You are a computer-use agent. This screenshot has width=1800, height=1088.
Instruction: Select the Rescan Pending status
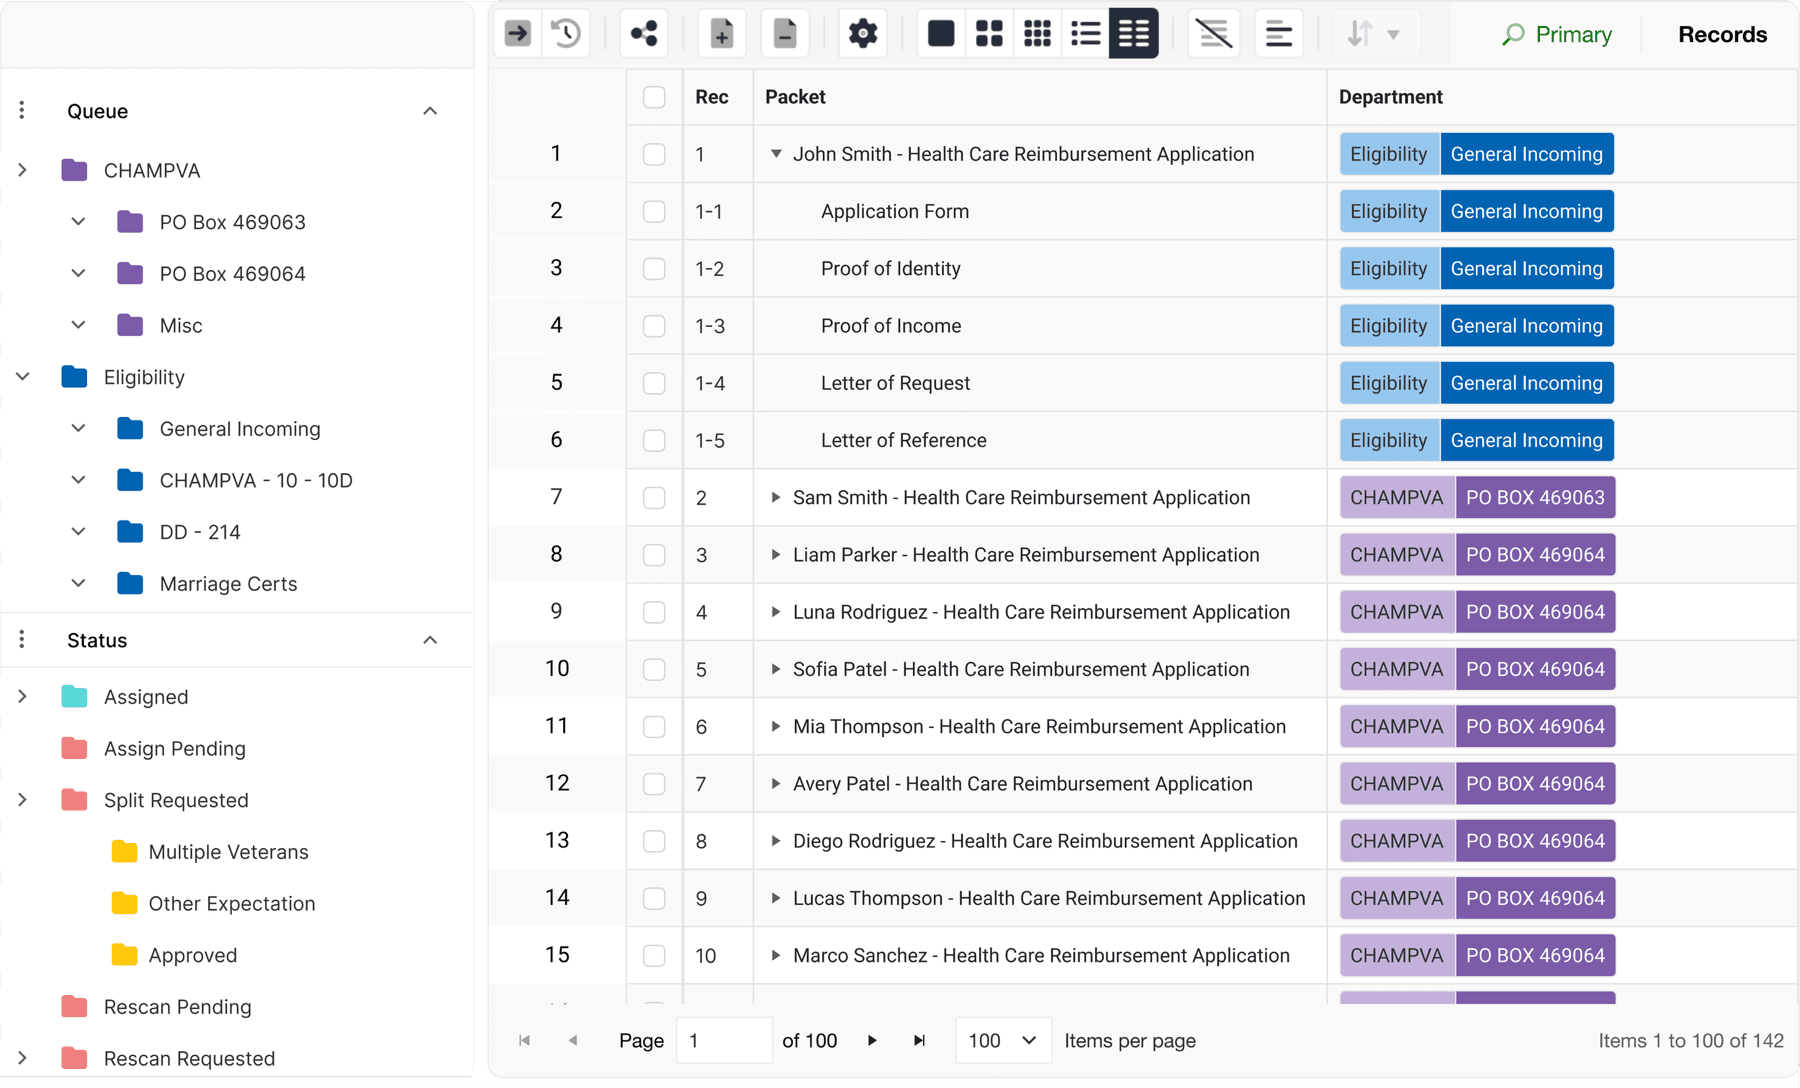[177, 1007]
